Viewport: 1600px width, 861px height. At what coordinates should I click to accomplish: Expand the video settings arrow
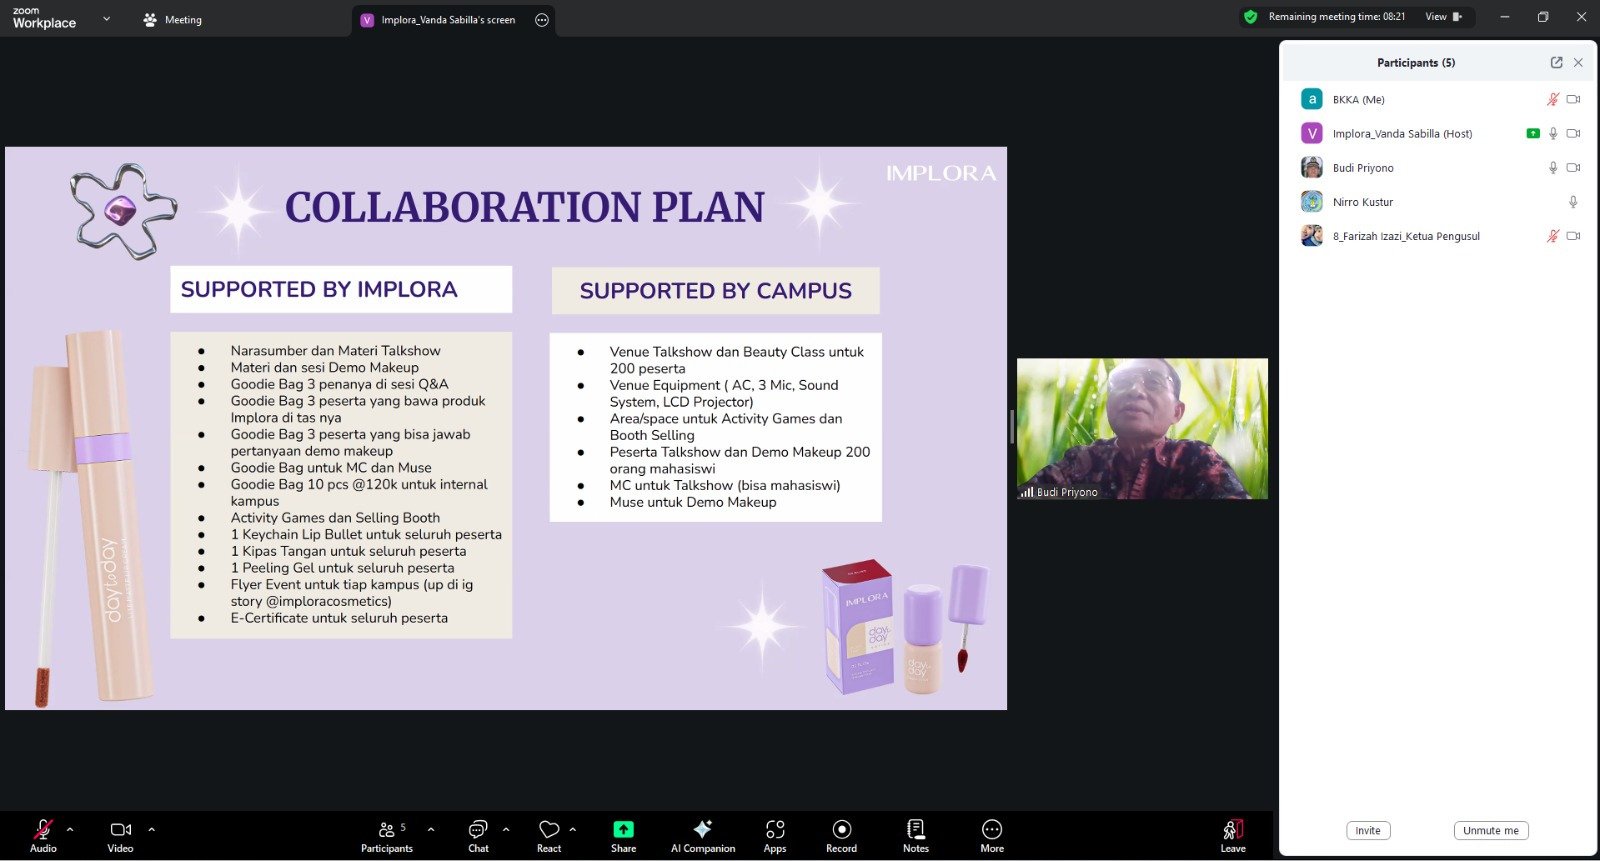(x=152, y=829)
